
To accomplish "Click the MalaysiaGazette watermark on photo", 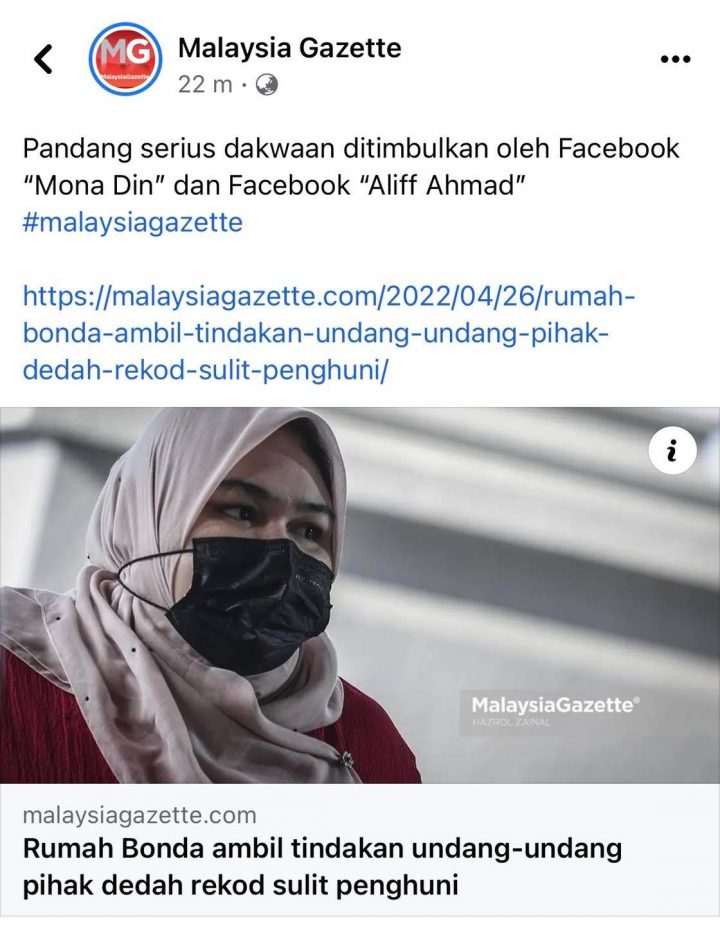I will pyautogui.click(x=555, y=705).
